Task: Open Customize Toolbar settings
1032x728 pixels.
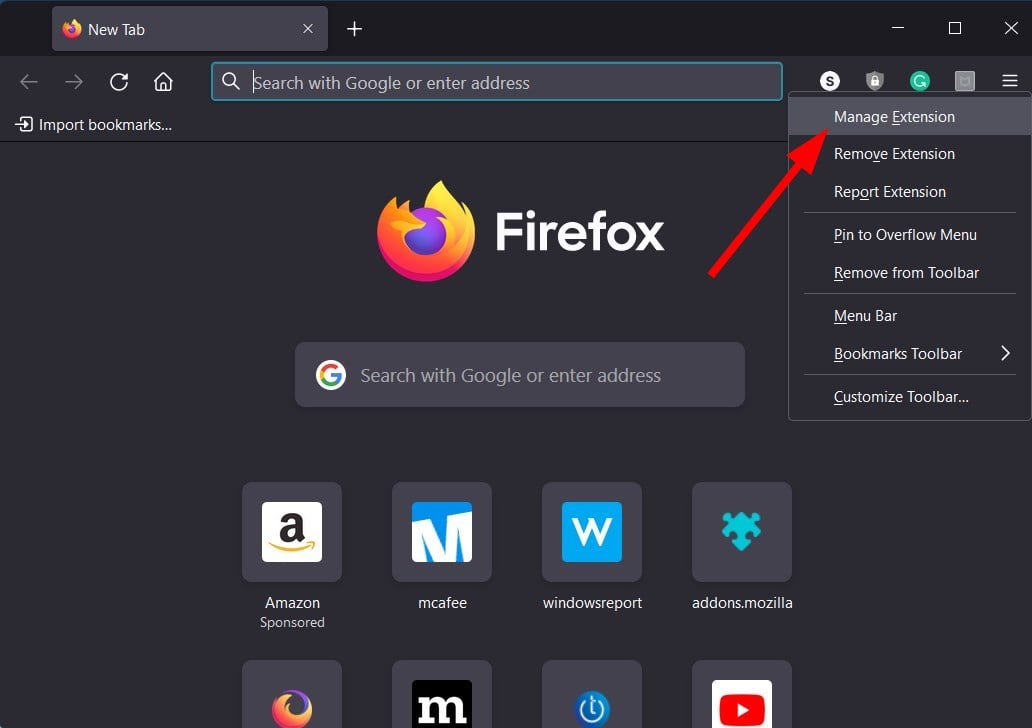Action: pyautogui.click(x=910, y=397)
